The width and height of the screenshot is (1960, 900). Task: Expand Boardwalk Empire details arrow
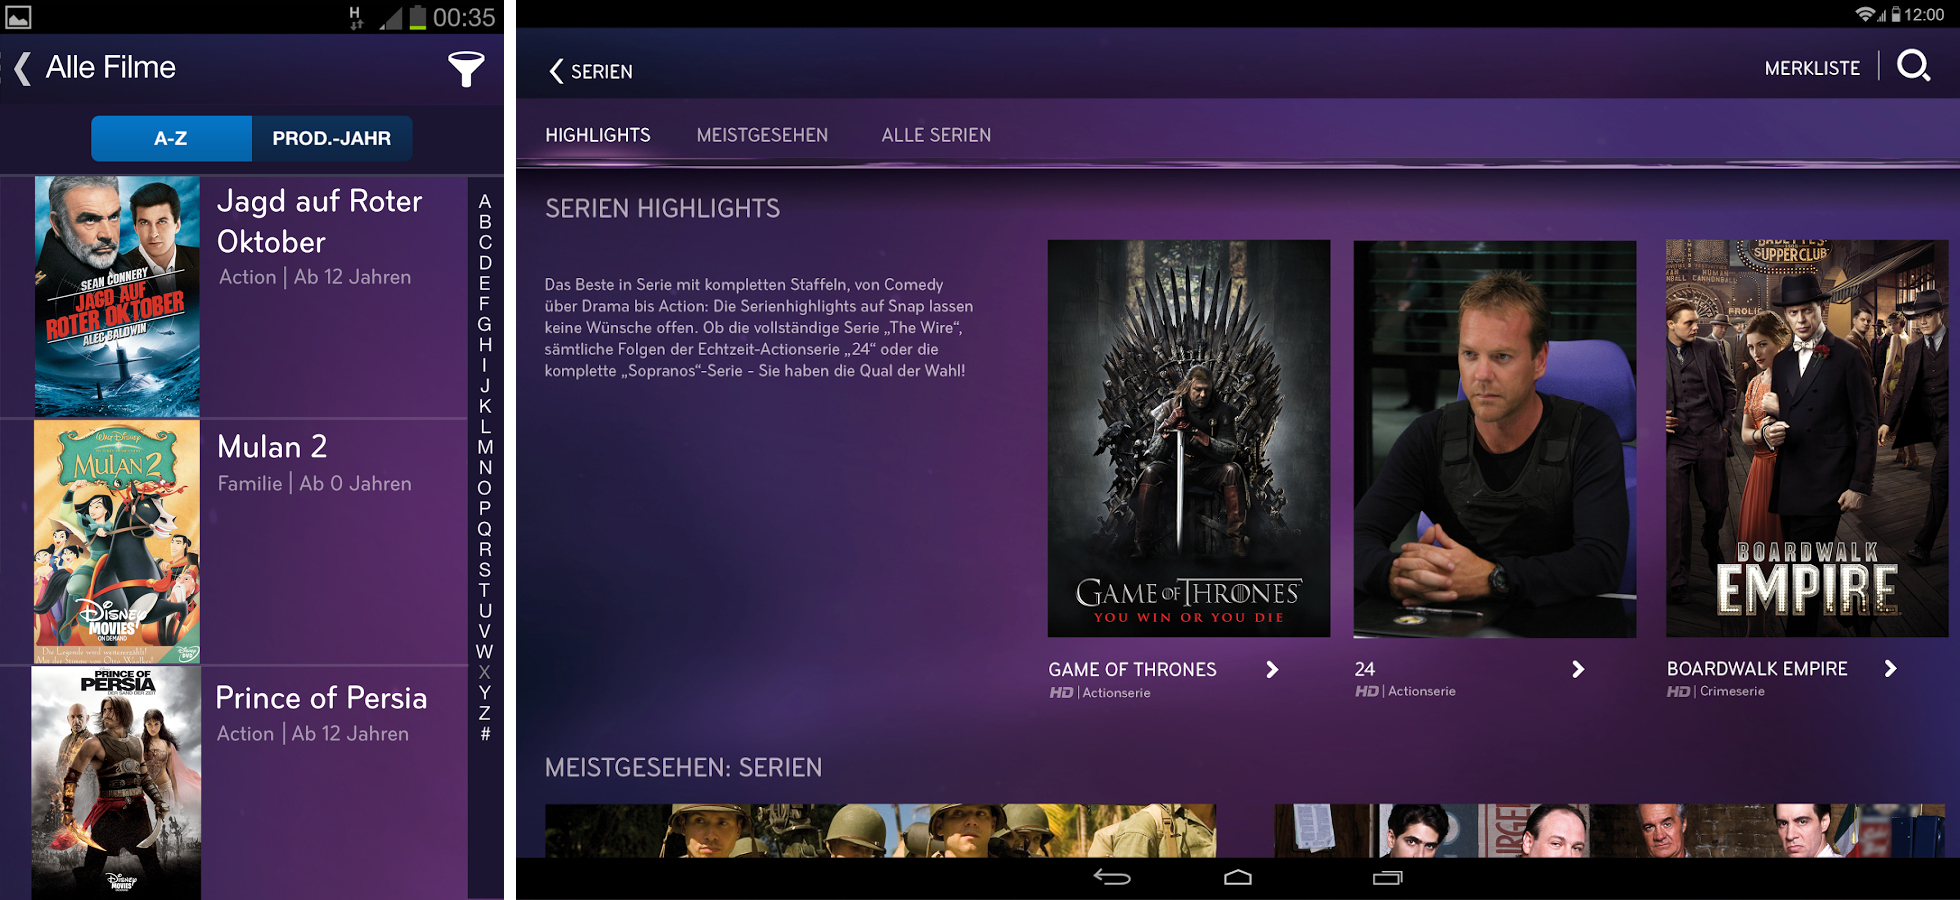(1890, 668)
